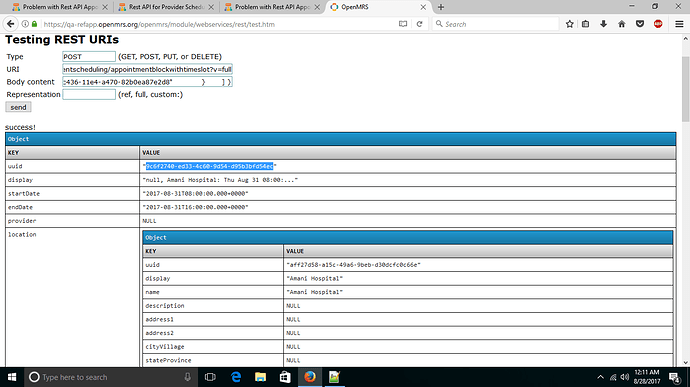Close the OpenMRS tab
690x387 pixels.
[x=423, y=7]
